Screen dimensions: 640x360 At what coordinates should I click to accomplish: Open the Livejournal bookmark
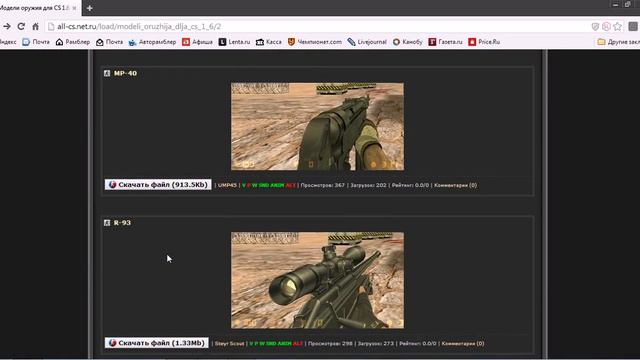click(x=367, y=42)
